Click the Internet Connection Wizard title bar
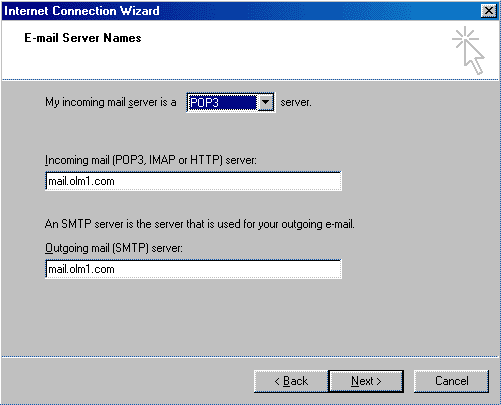The width and height of the screenshot is (501, 405). [x=240, y=11]
